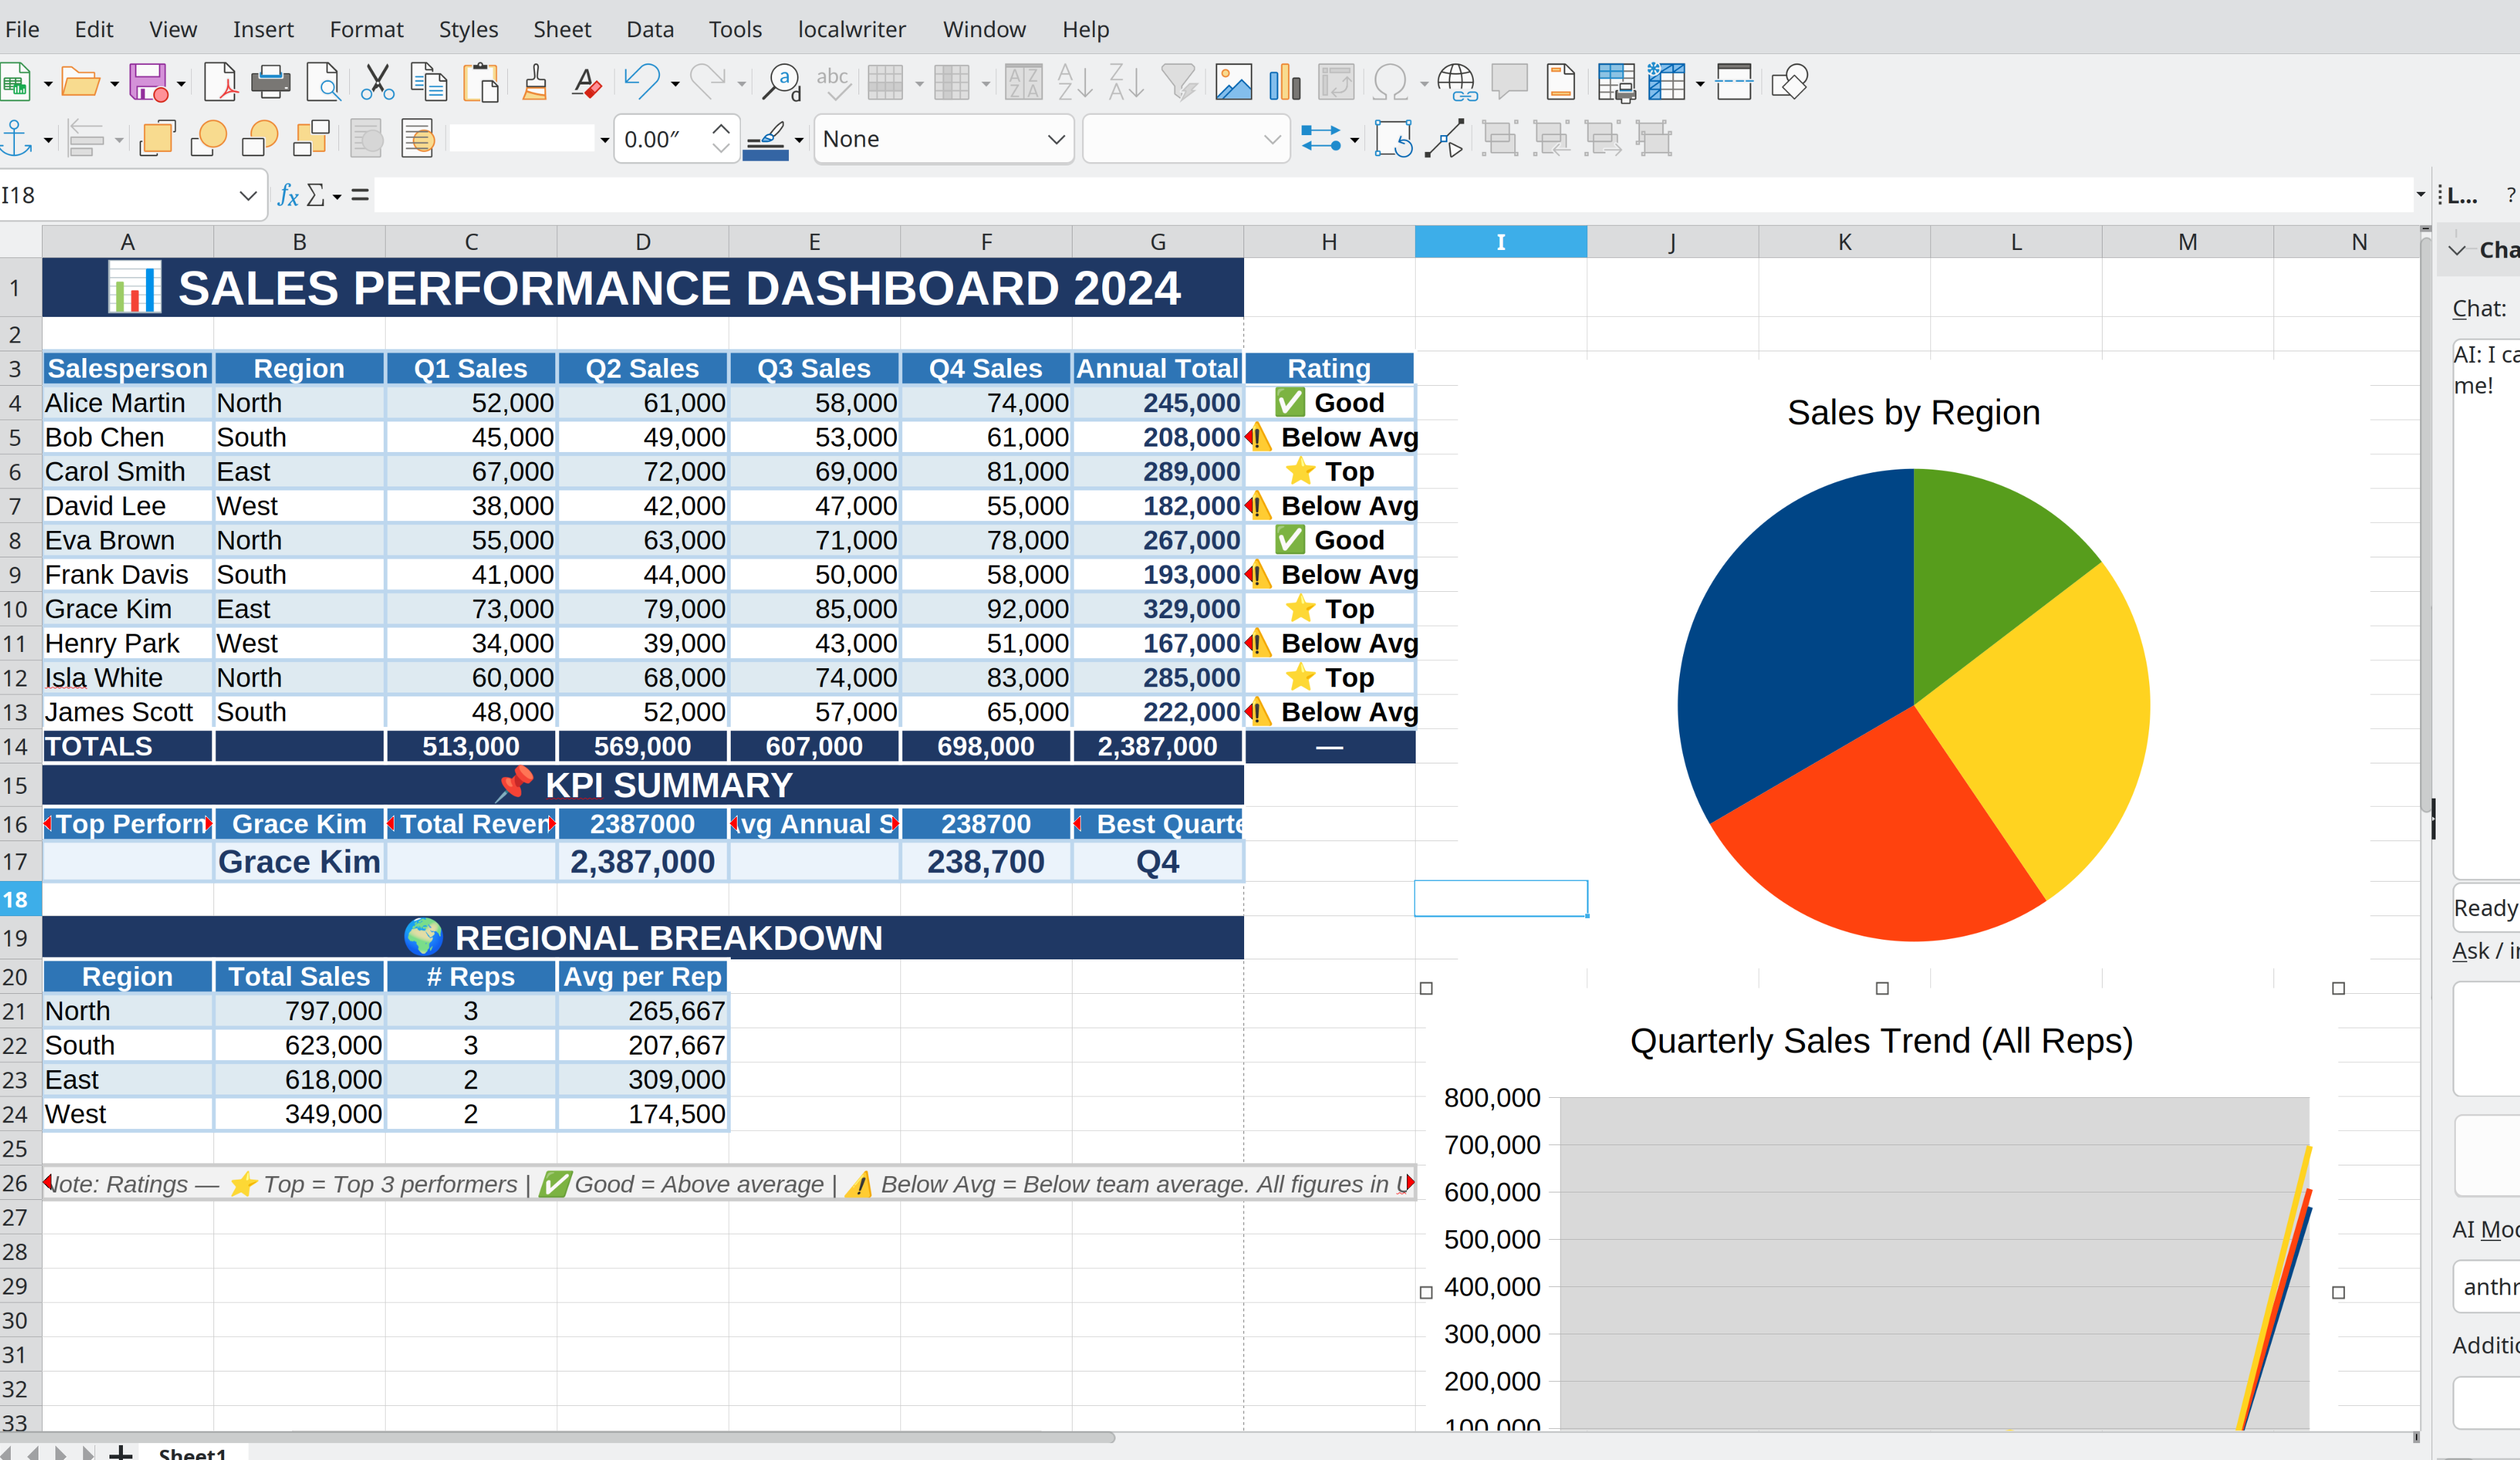The image size is (2520, 1460).
Task: Select the '2,387,000' Annual Total cell
Action: click(x=1157, y=746)
